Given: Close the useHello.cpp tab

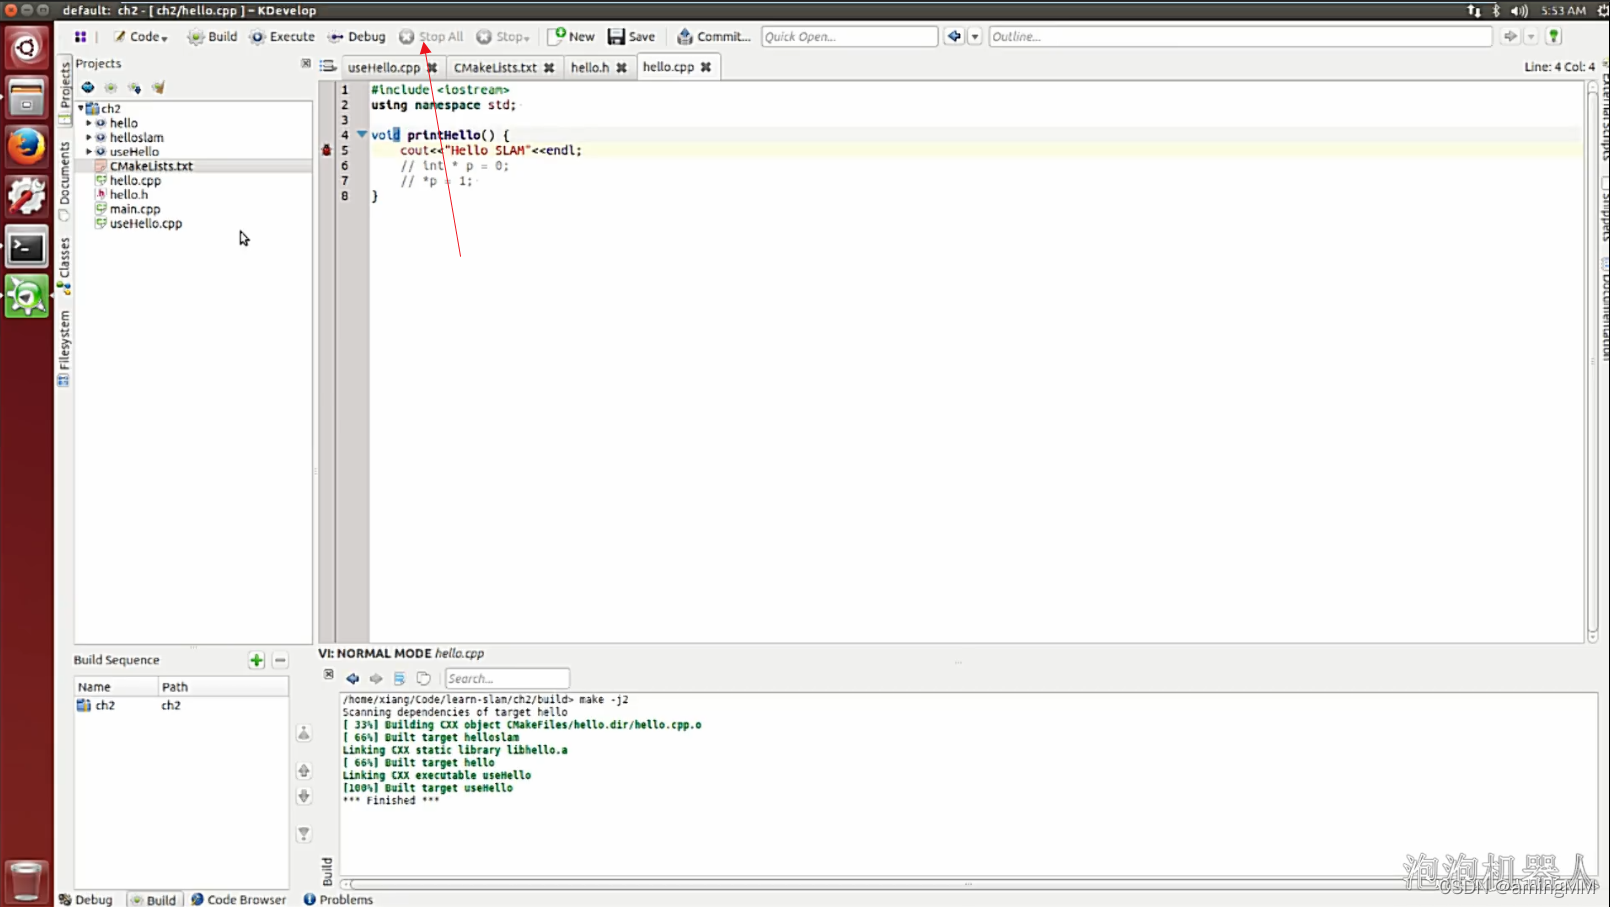Looking at the screenshot, I should (x=432, y=67).
